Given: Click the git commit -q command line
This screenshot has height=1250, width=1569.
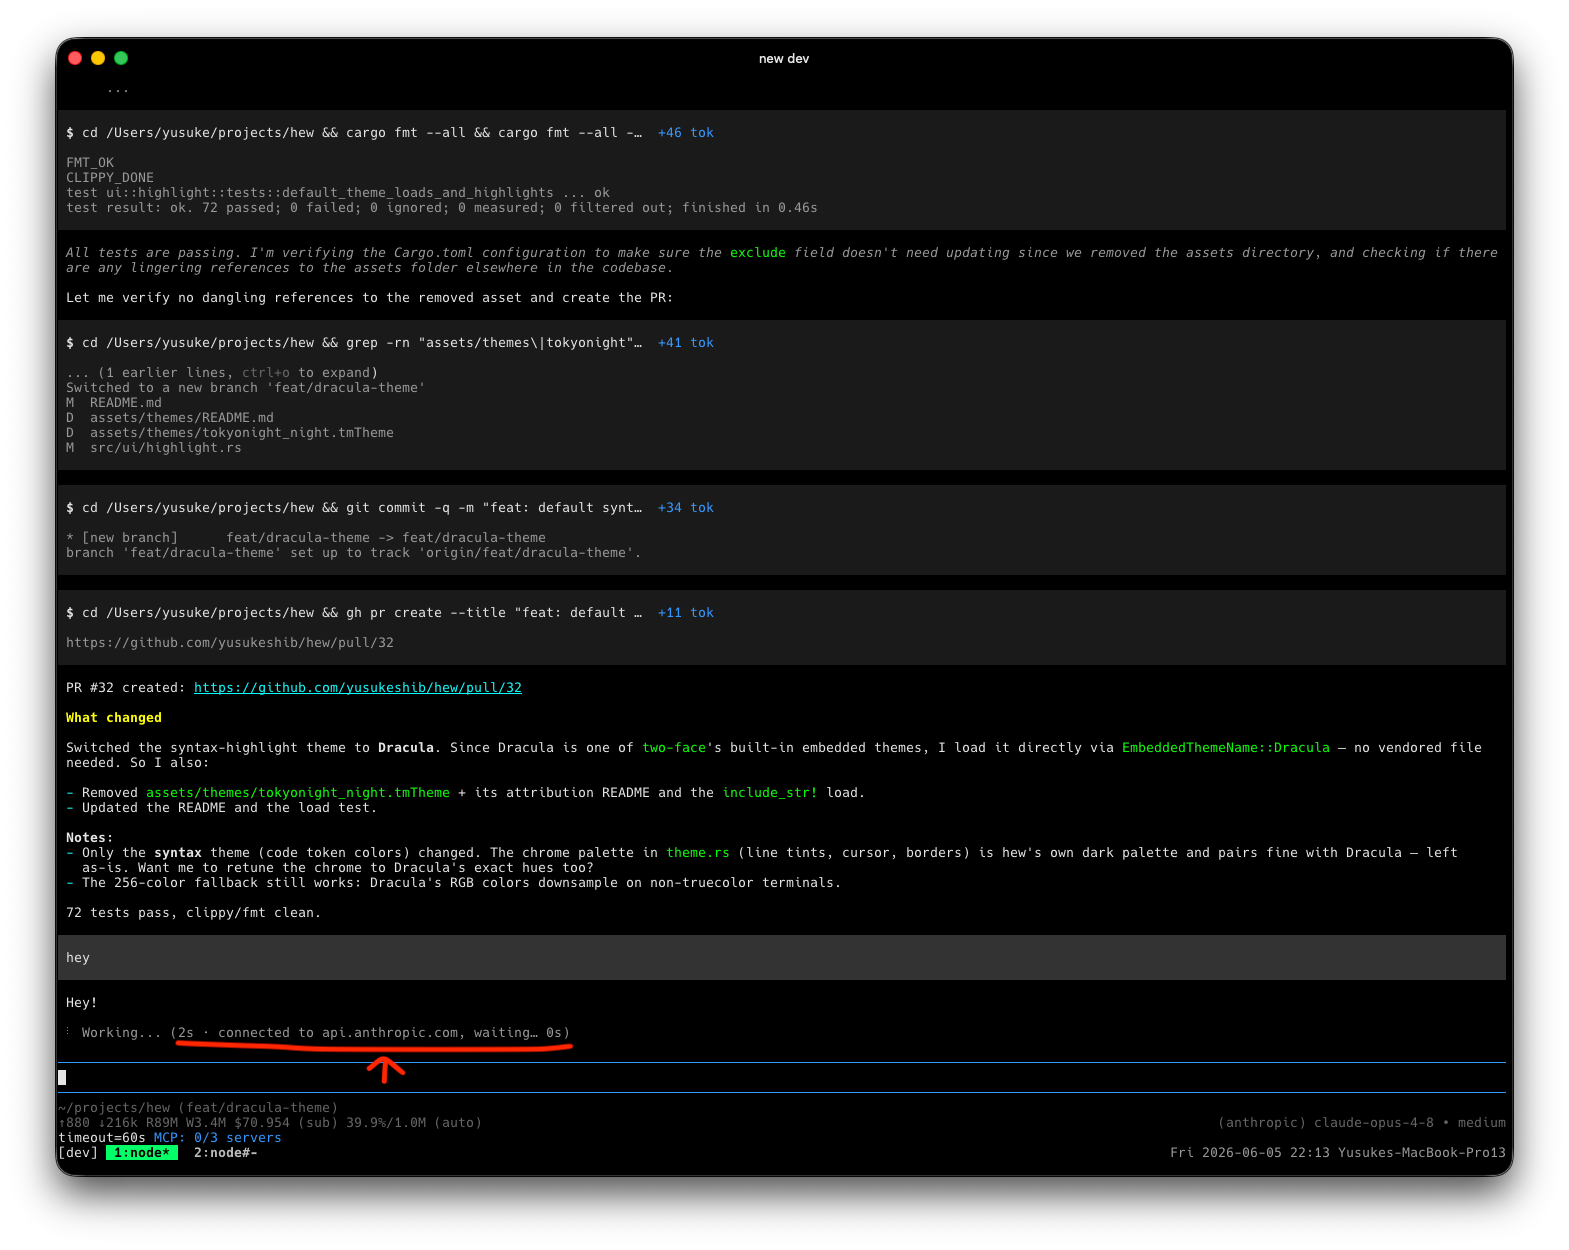Looking at the screenshot, I should [354, 508].
